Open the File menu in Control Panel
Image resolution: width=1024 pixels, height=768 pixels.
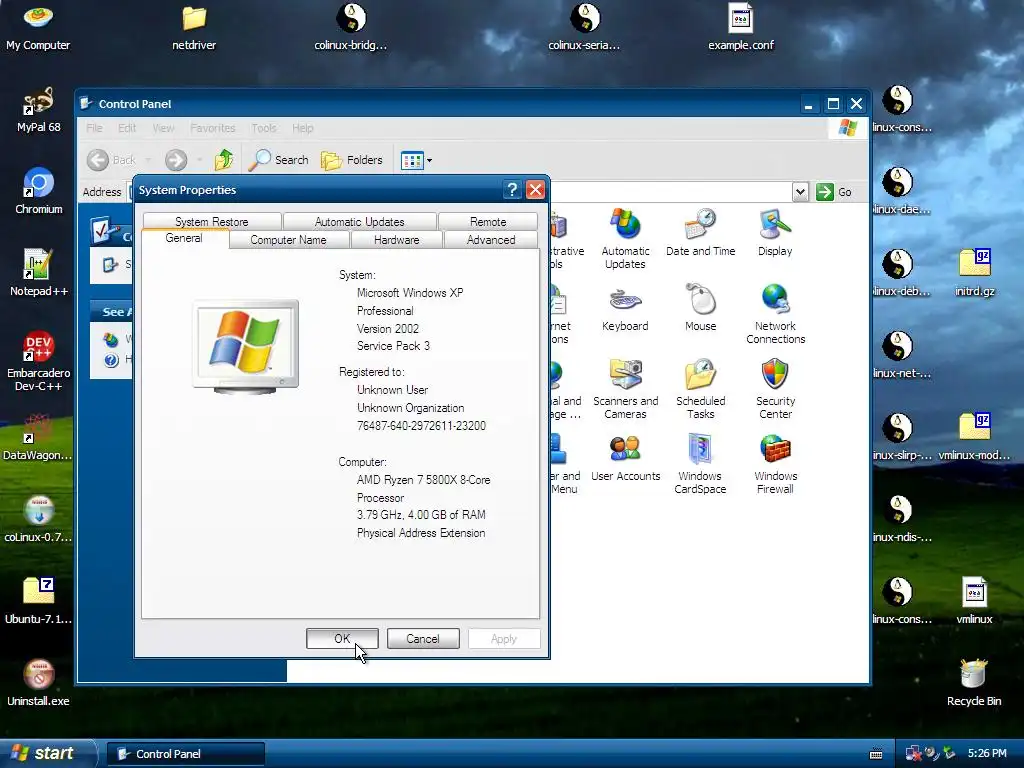[94, 128]
